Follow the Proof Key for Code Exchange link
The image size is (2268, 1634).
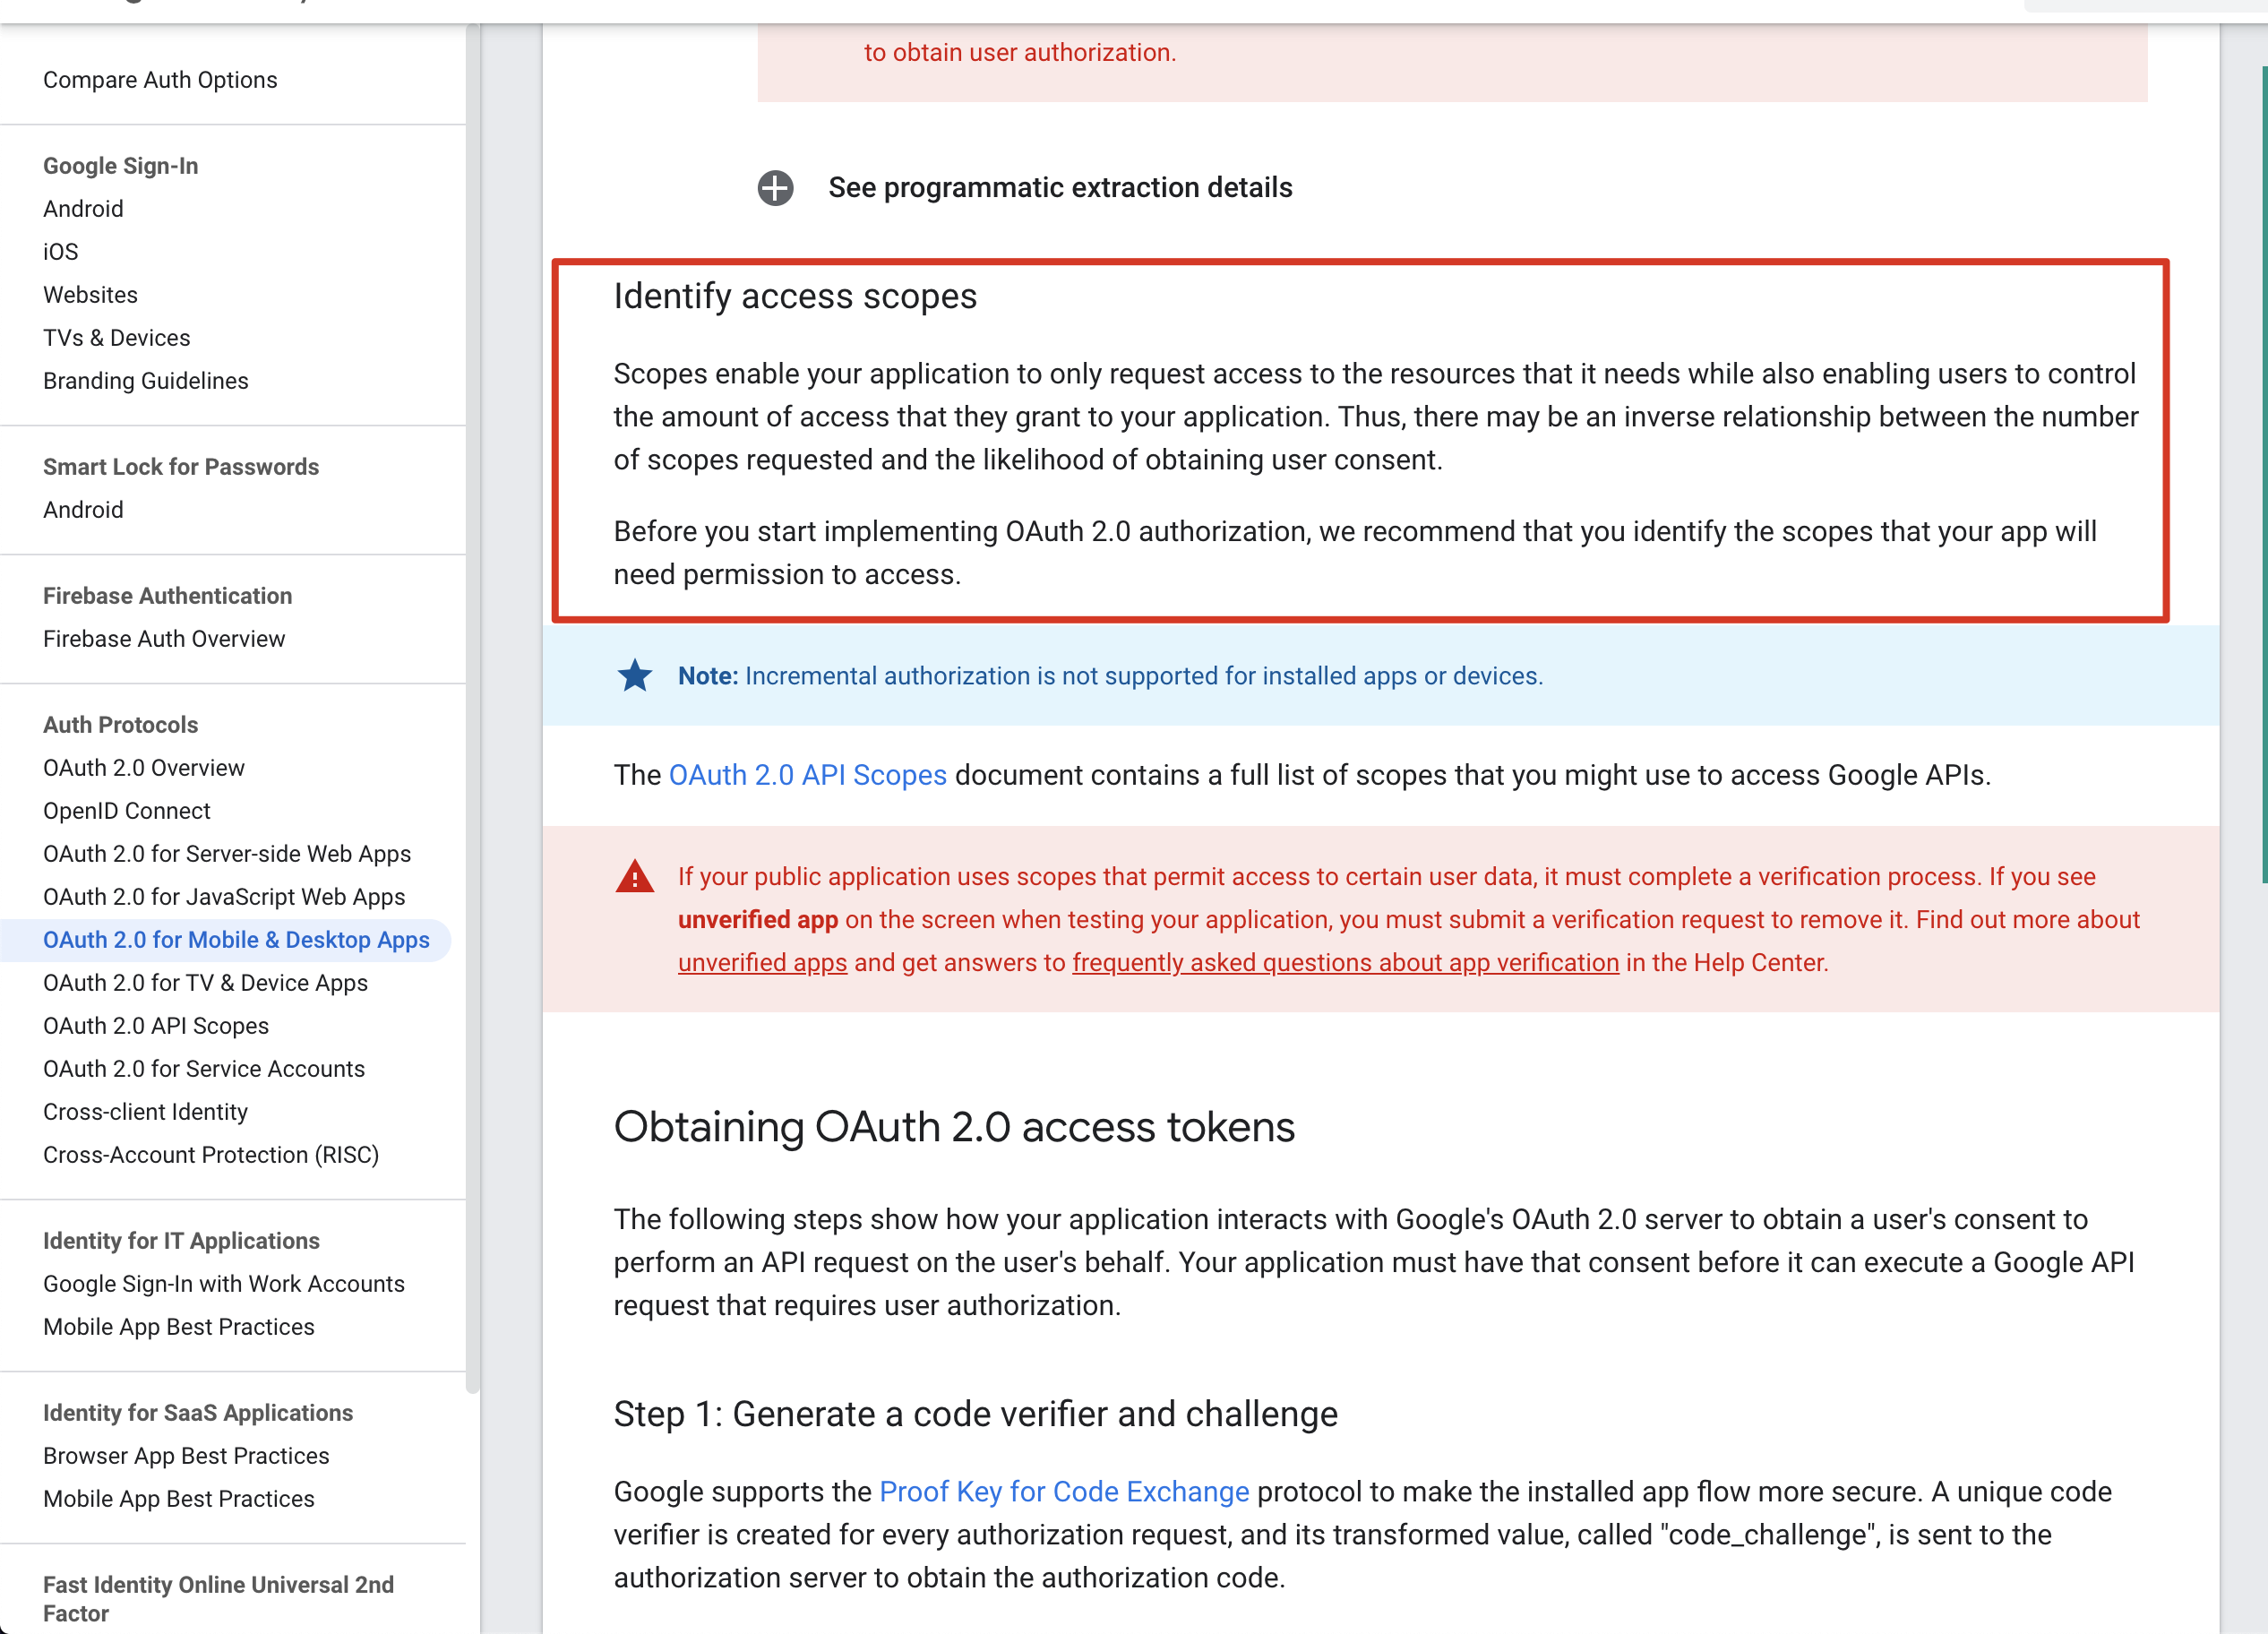click(x=1064, y=1491)
